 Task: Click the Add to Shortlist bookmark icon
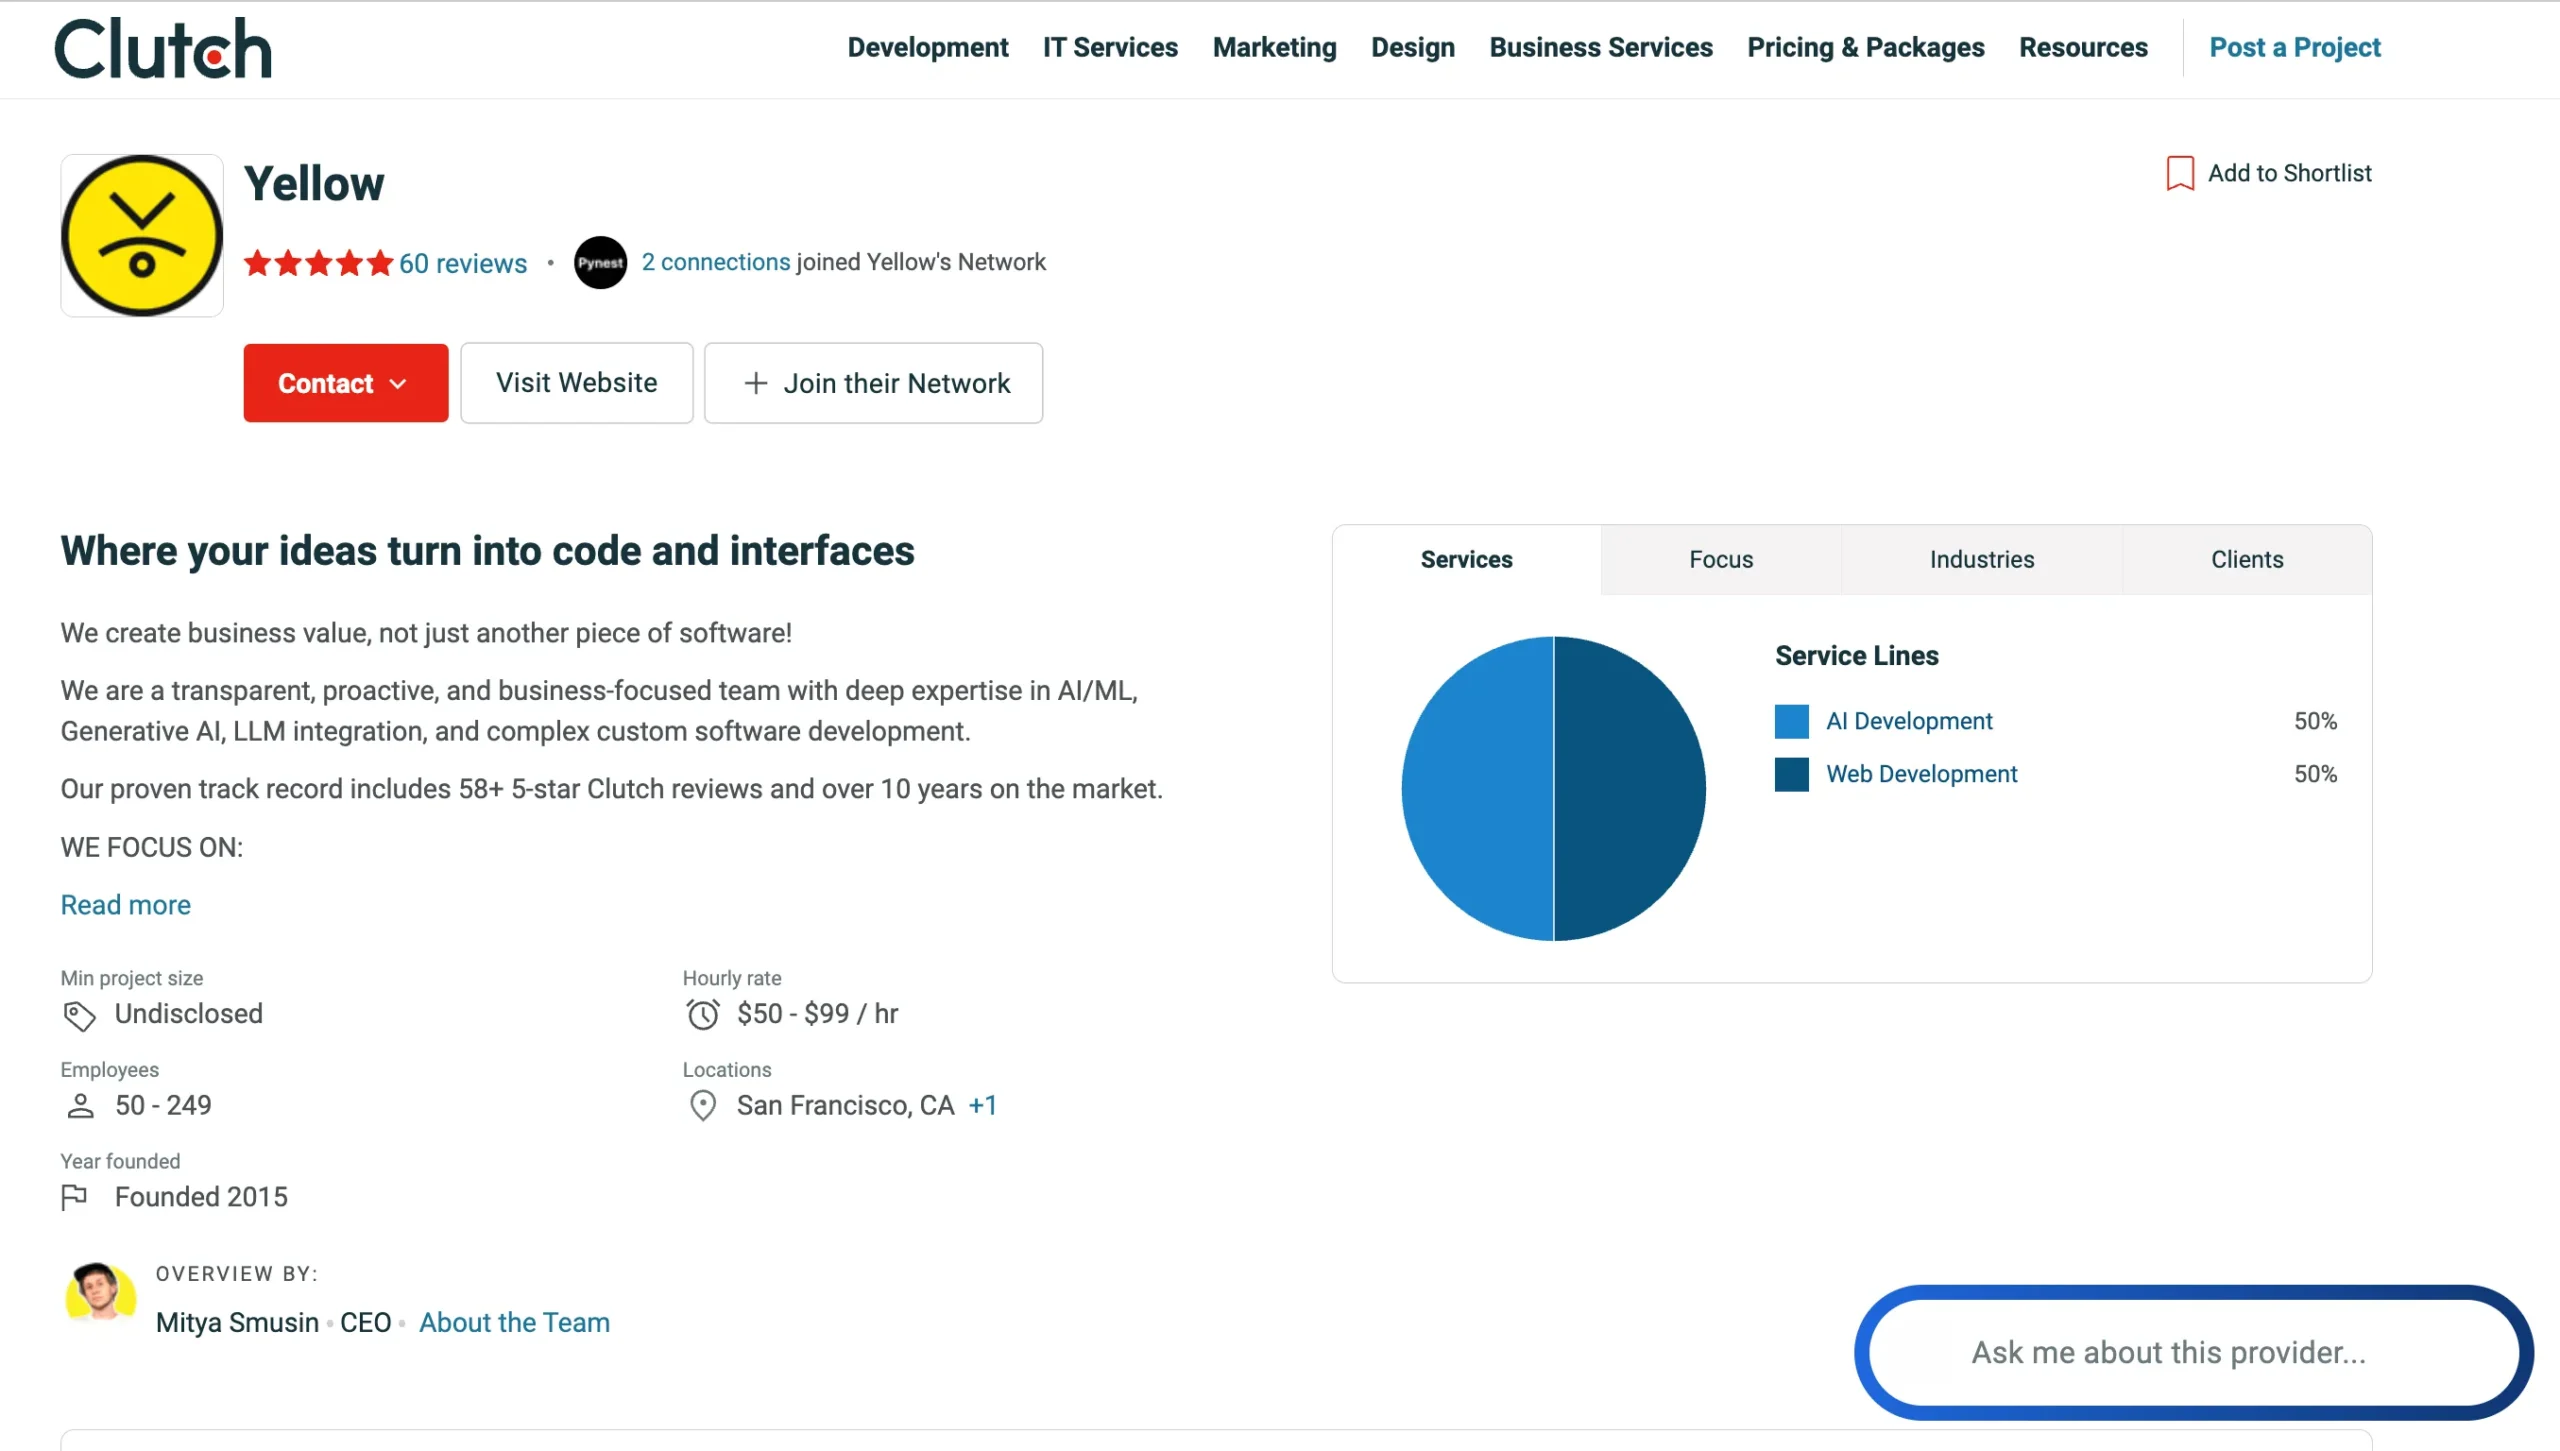click(x=2178, y=172)
